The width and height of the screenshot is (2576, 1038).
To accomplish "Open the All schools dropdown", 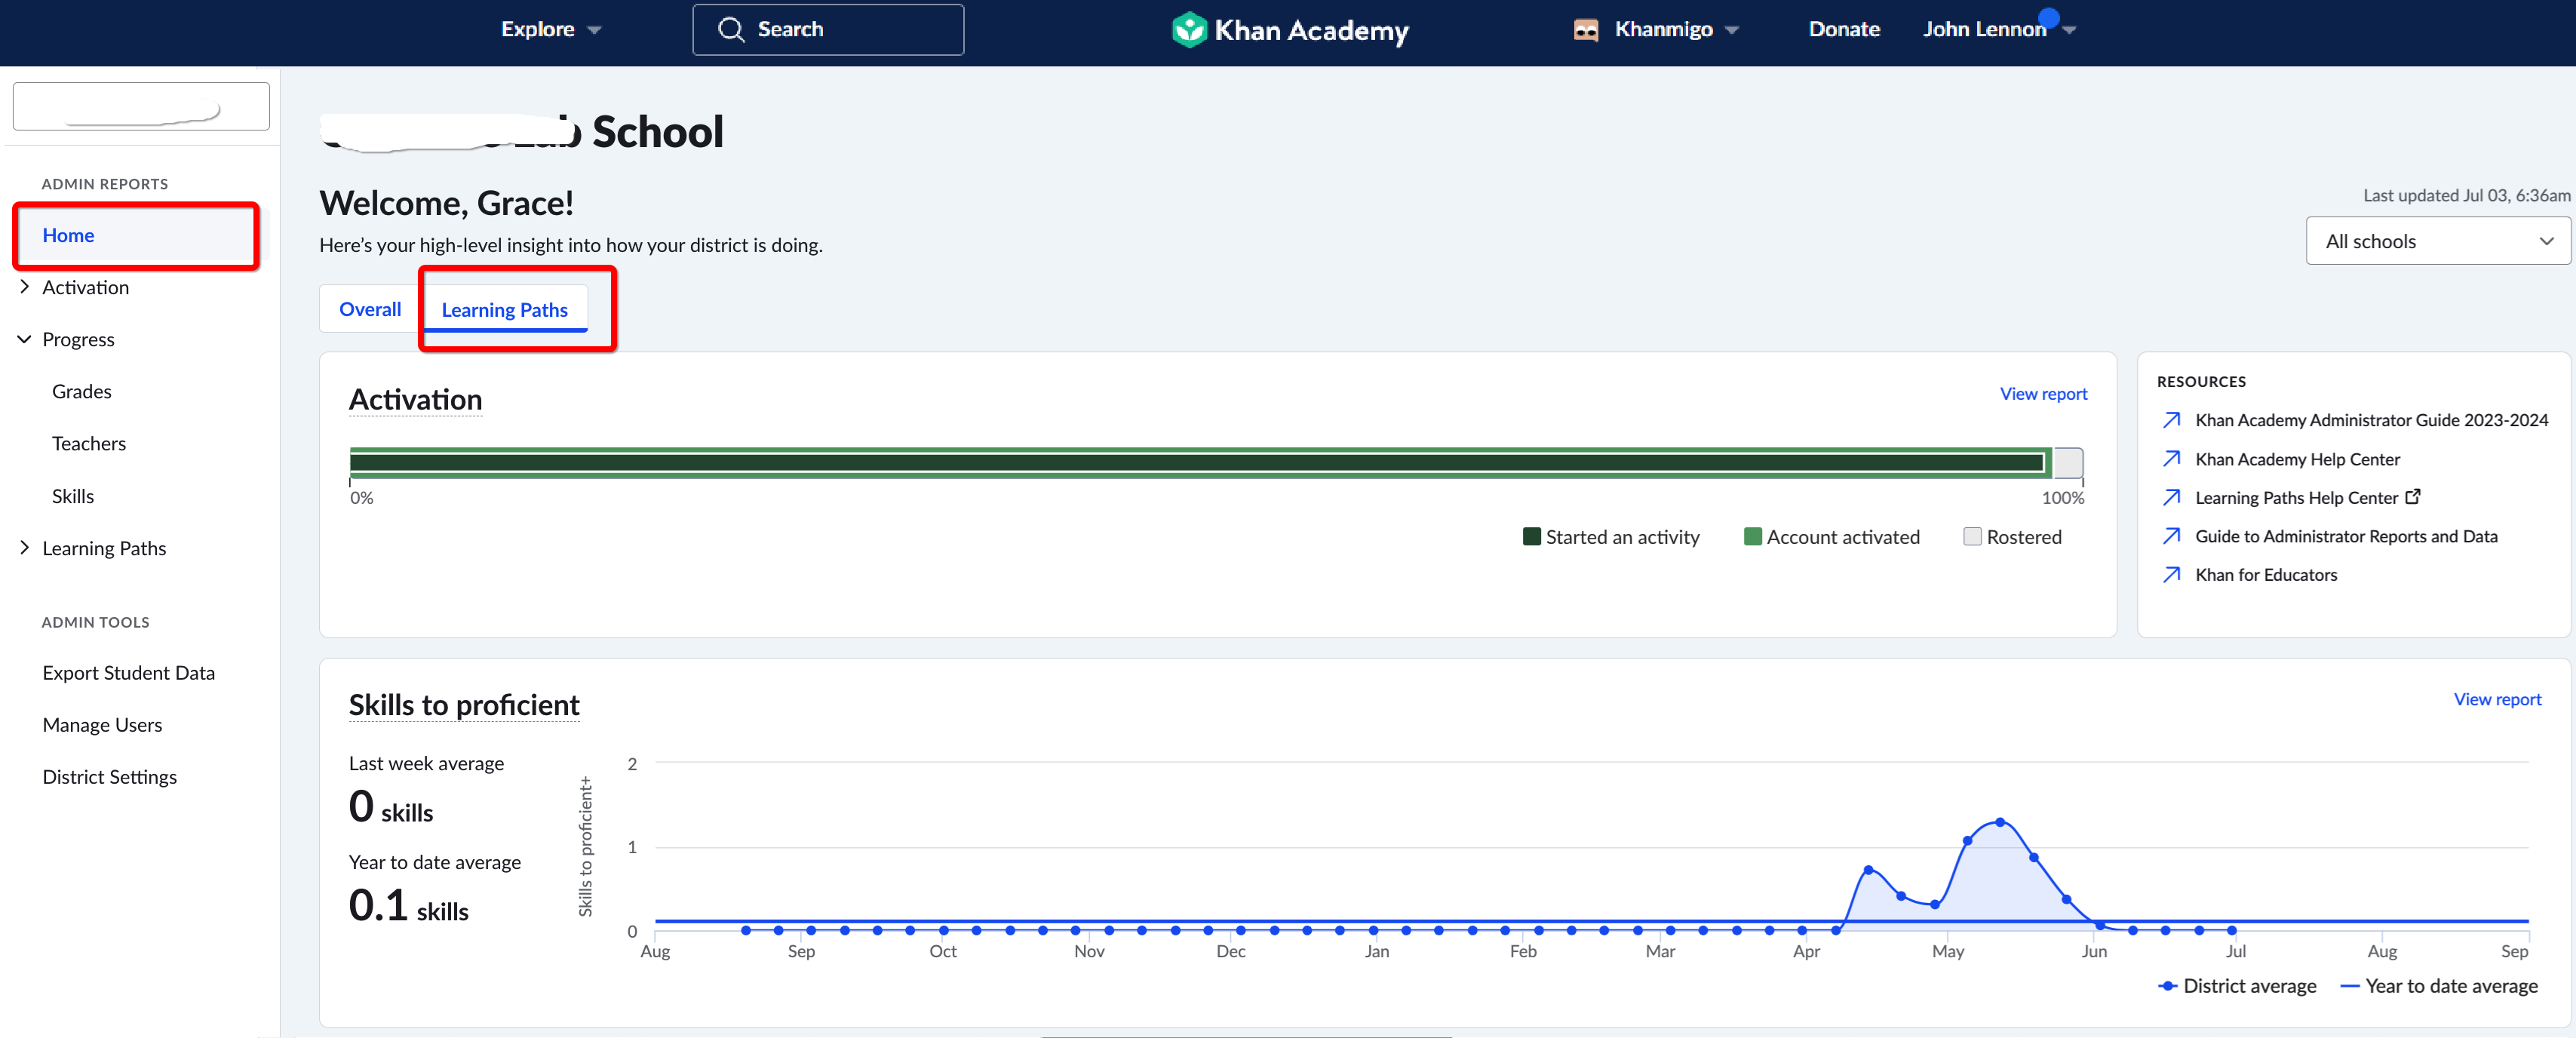I will pos(2437,241).
